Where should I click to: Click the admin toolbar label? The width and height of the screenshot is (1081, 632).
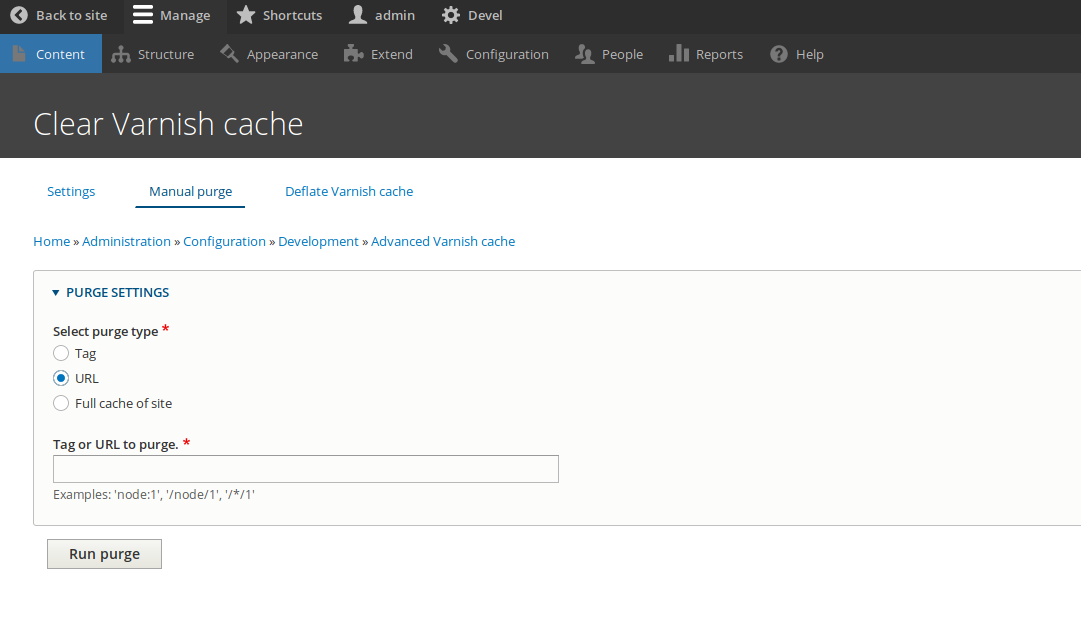395,15
